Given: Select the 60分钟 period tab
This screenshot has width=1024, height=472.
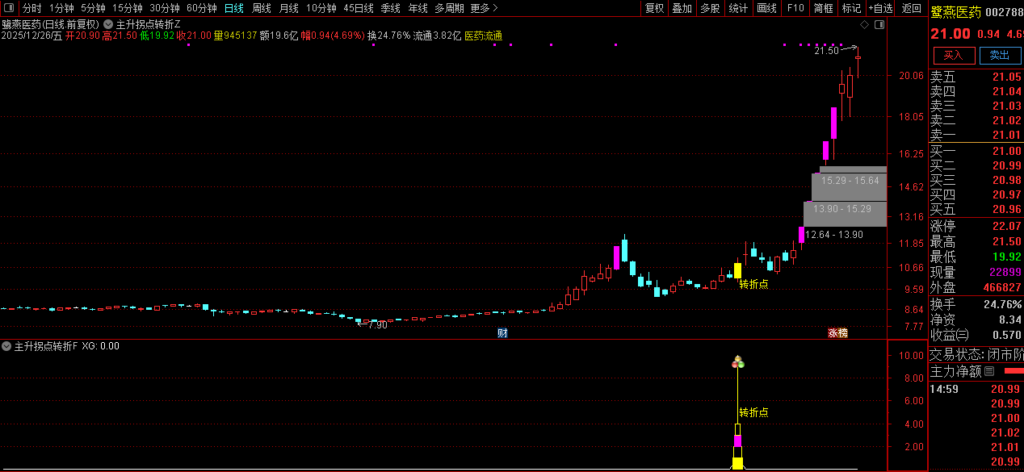Looking at the screenshot, I should (201, 8).
